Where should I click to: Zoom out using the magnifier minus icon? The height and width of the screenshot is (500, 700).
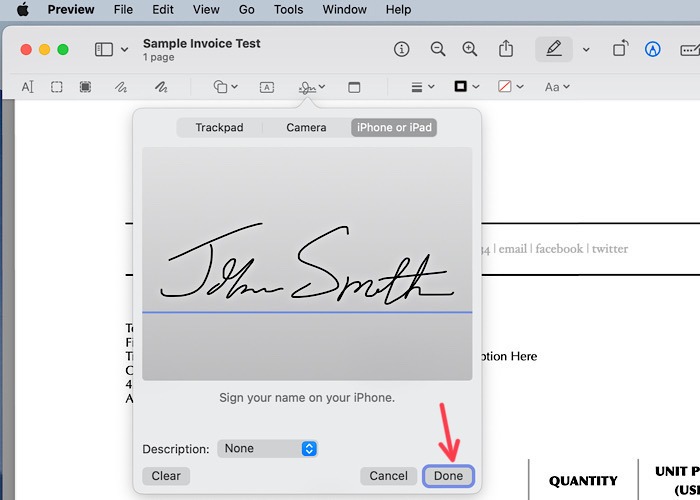pyautogui.click(x=437, y=49)
